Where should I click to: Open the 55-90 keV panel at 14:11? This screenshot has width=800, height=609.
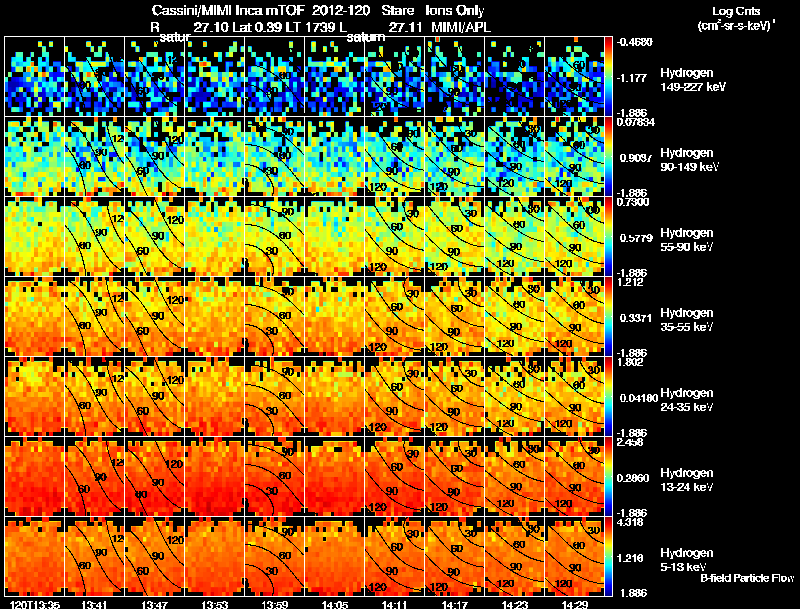(x=394, y=236)
